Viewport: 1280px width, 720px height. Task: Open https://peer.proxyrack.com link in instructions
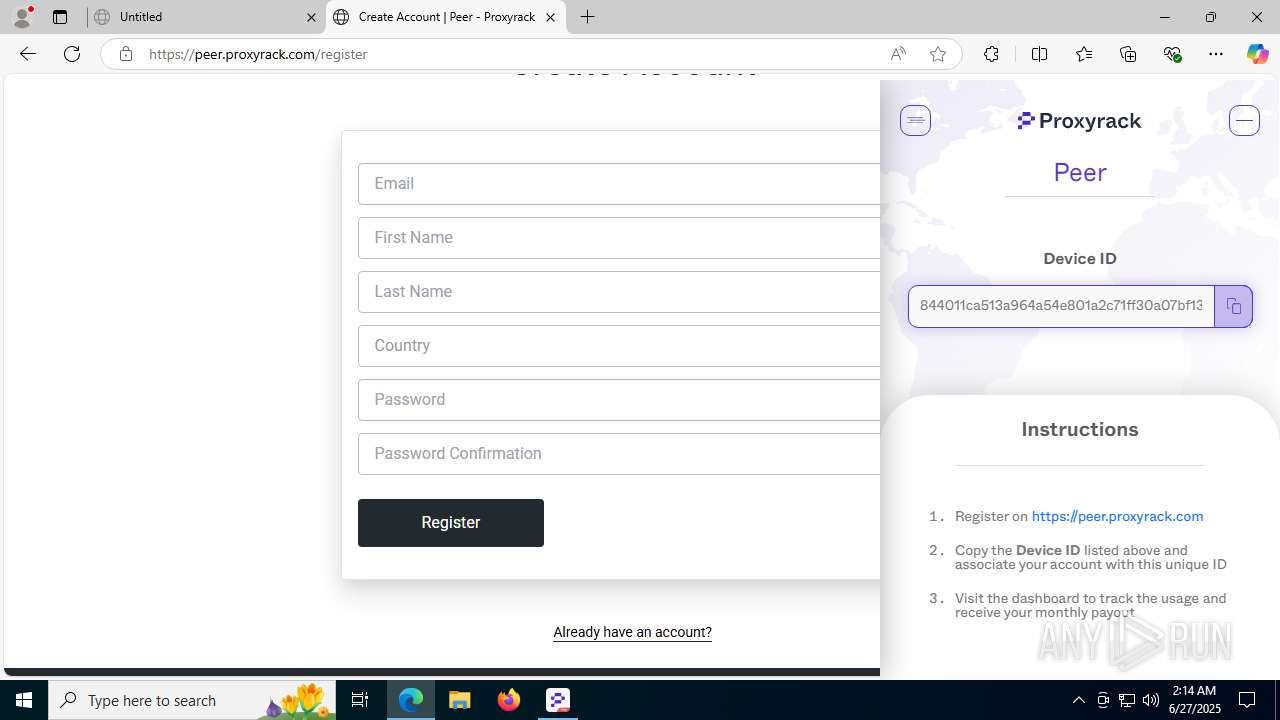[1117, 516]
